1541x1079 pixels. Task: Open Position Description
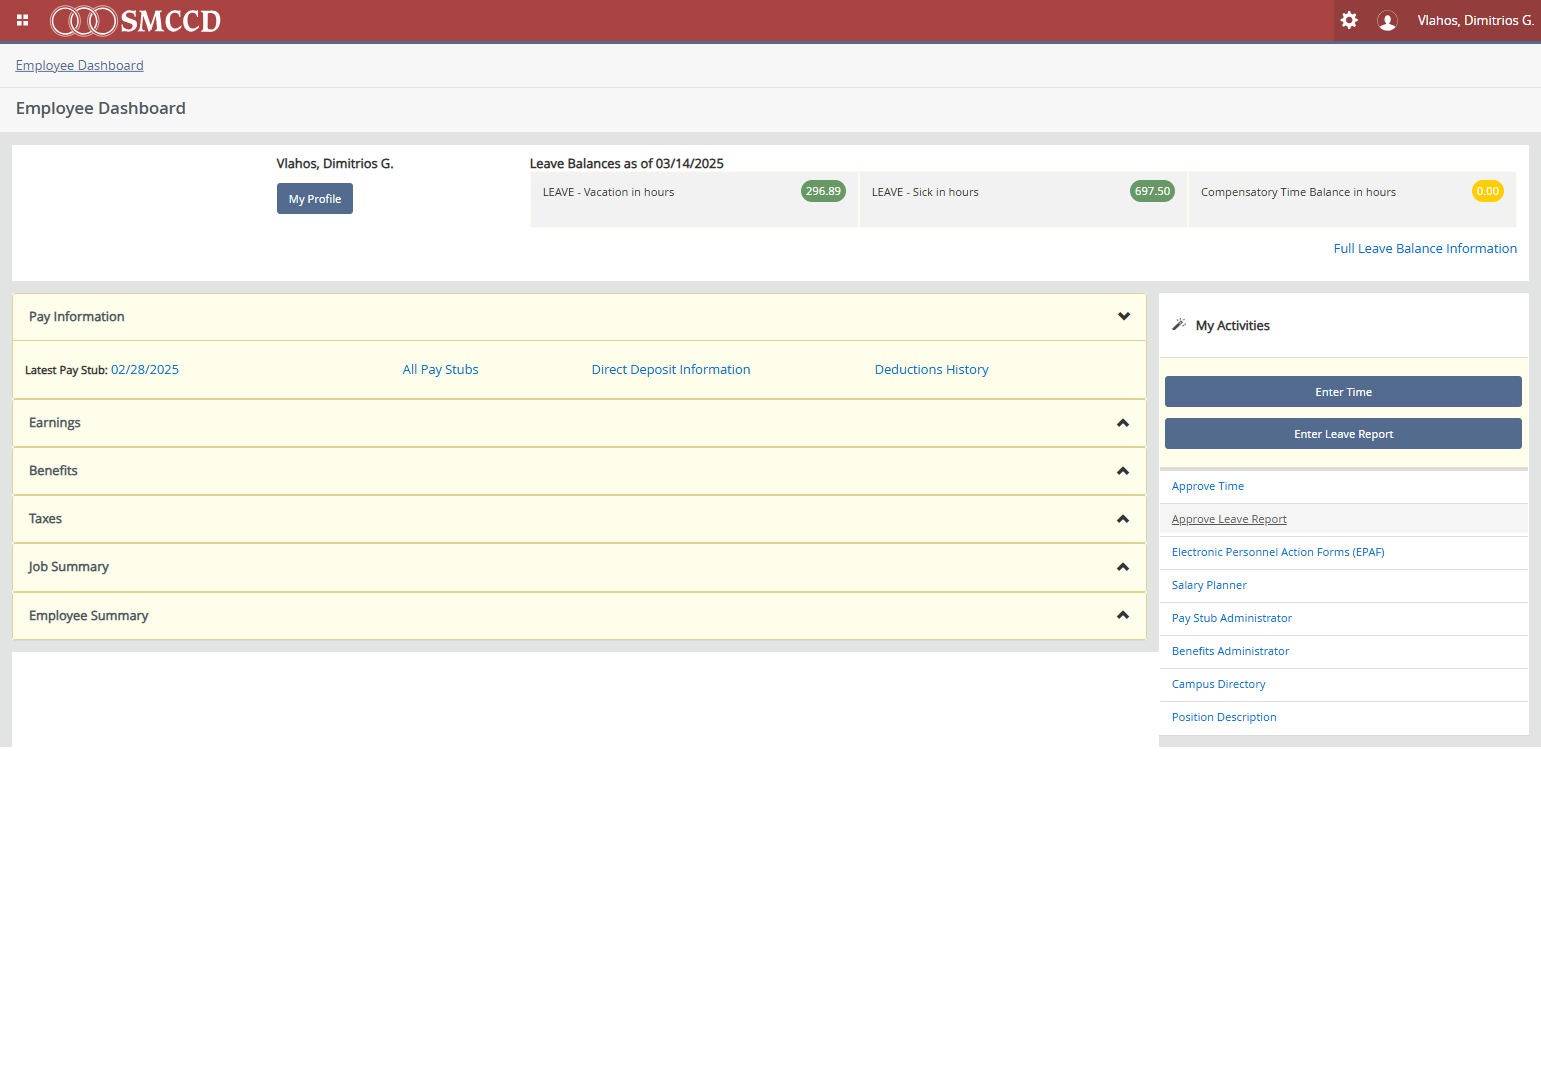pos(1224,717)
